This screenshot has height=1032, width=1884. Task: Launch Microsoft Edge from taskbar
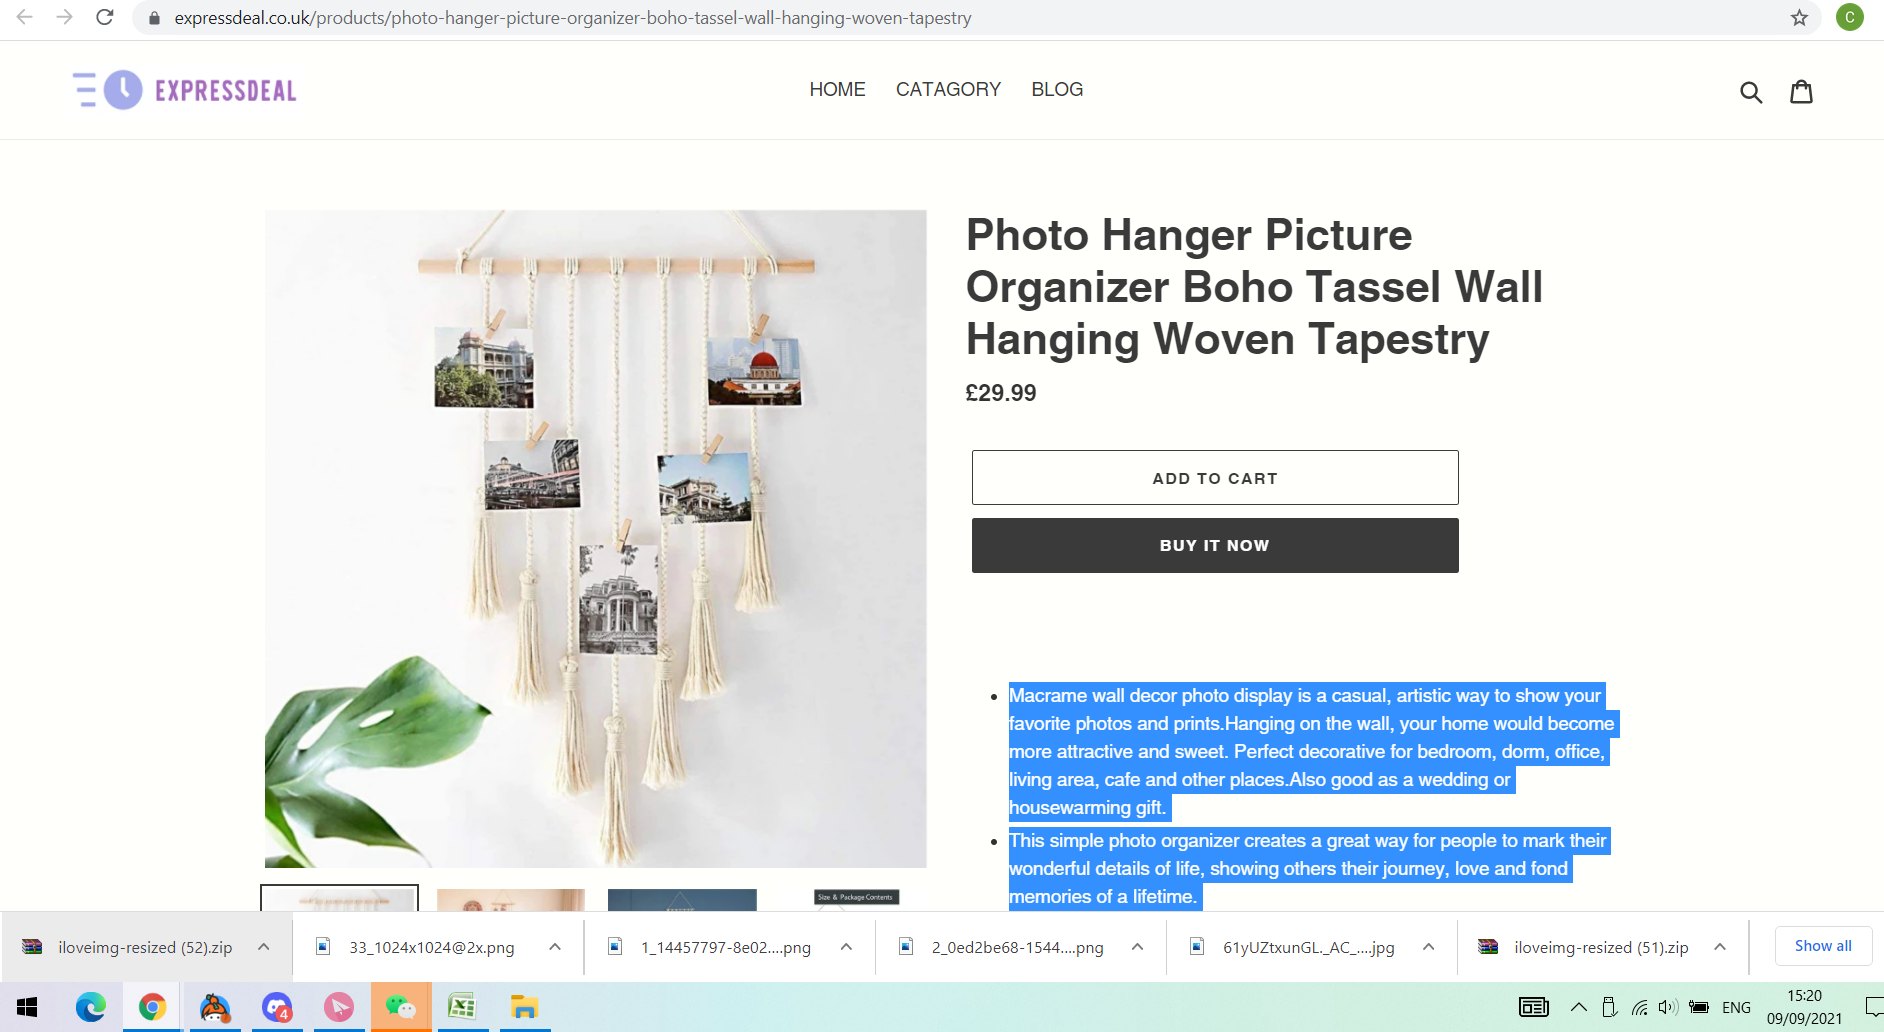(x=90, y=1007)
